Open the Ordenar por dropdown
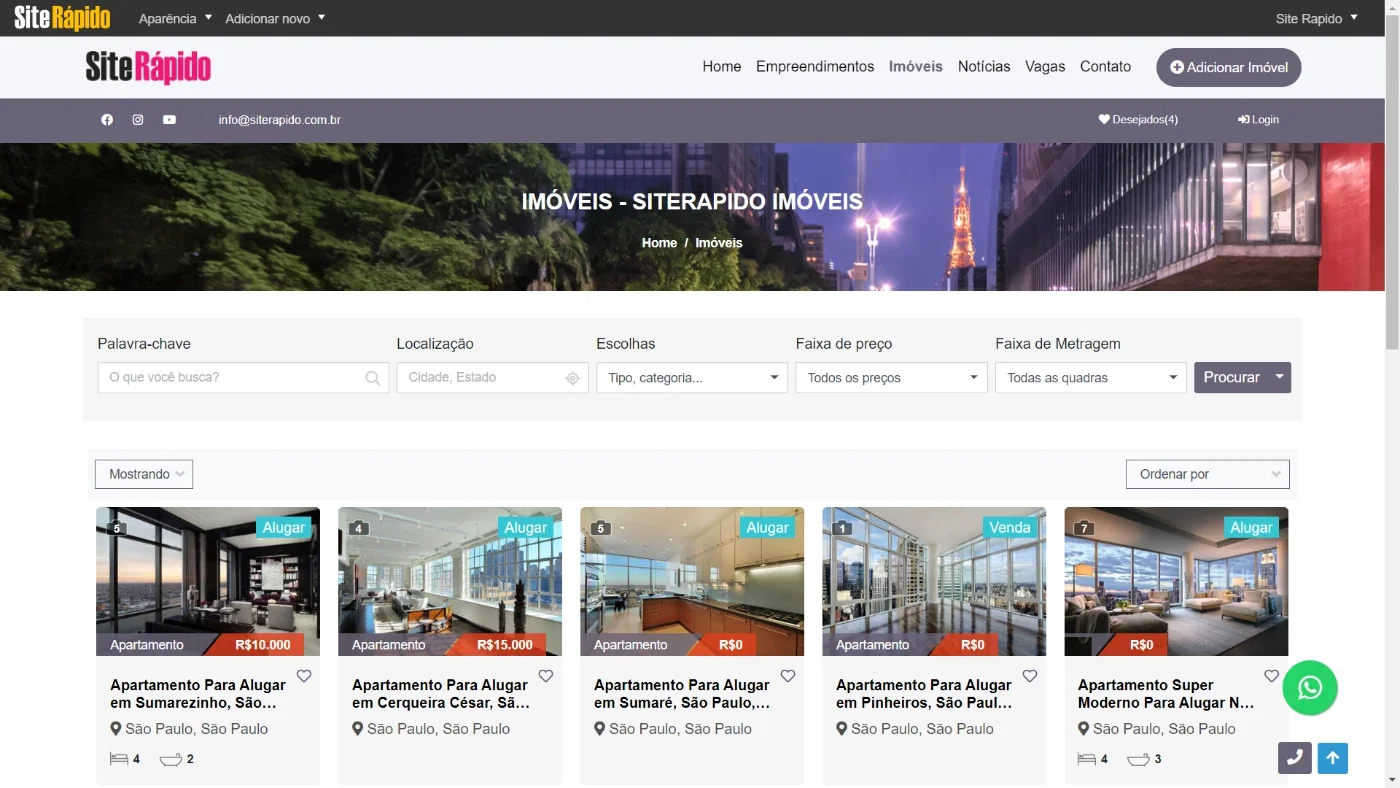1400x788 pixels. (x=1208, y=474)
